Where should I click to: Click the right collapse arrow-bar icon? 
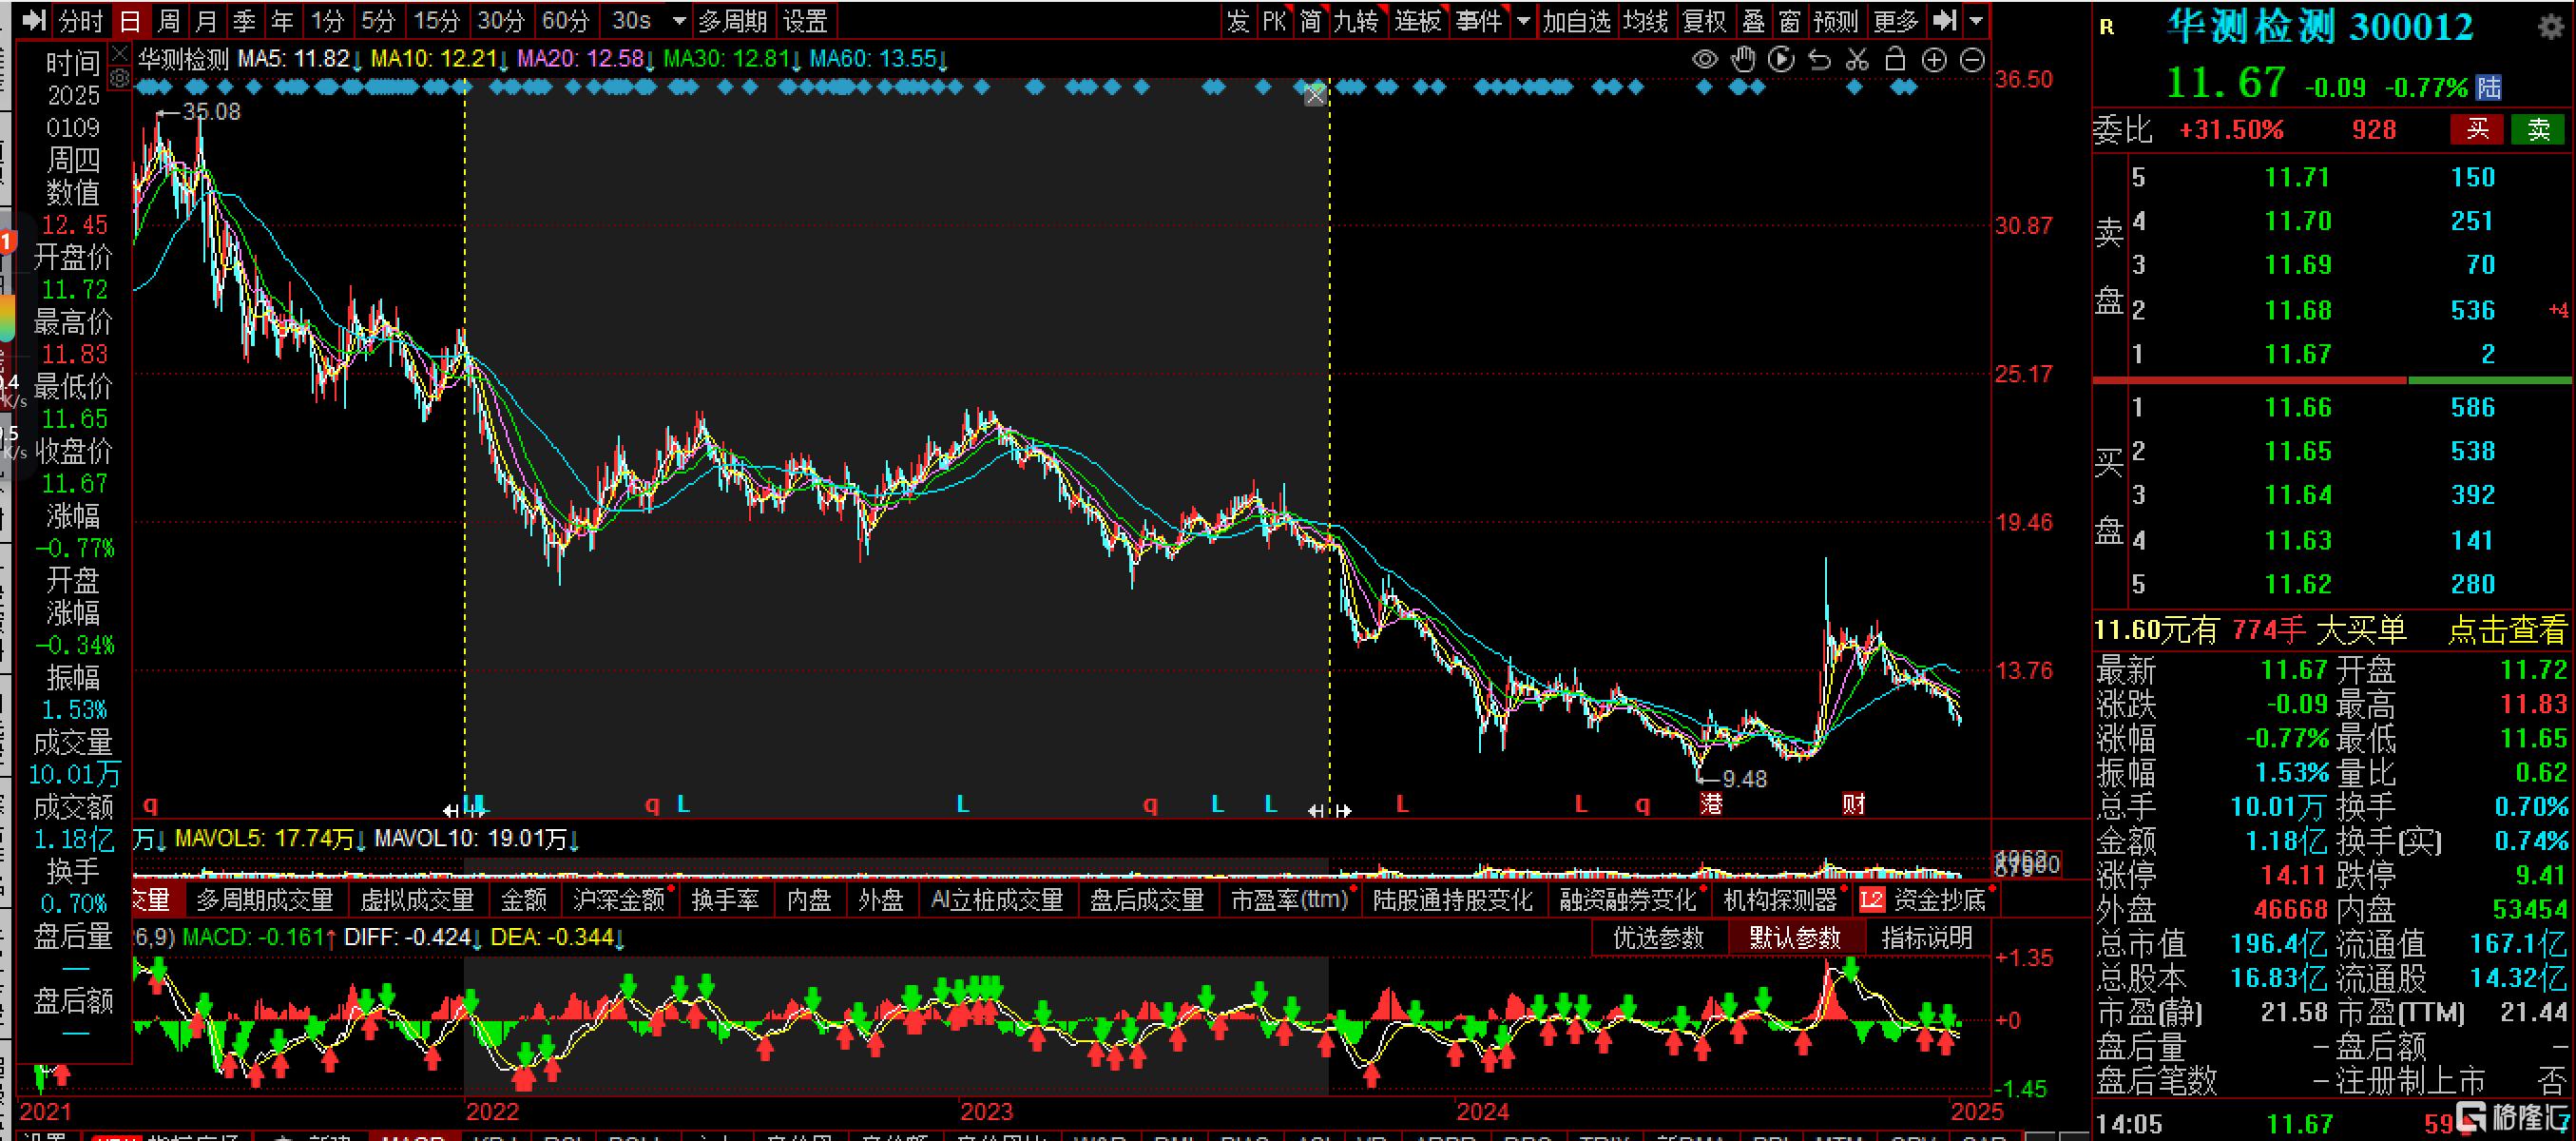click(x=1944, y=20)
